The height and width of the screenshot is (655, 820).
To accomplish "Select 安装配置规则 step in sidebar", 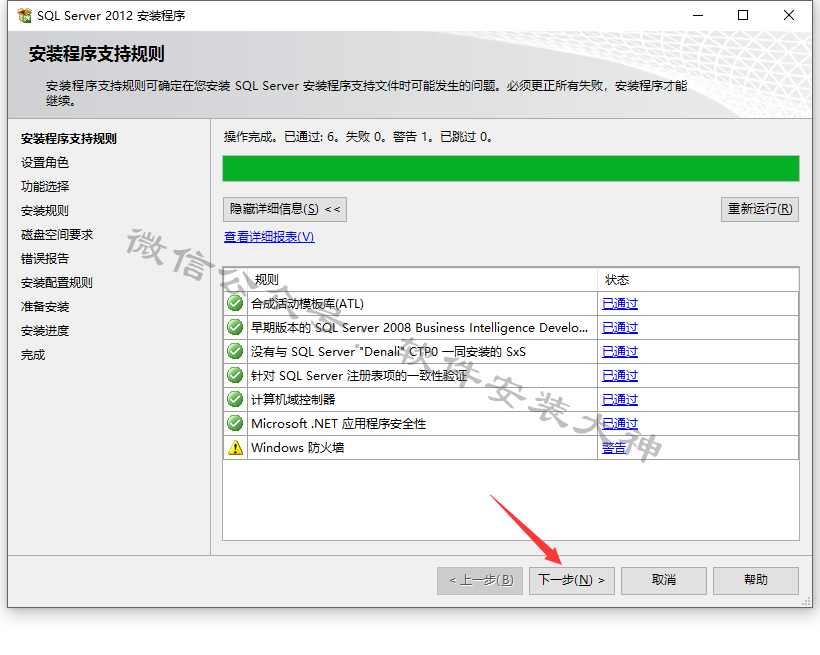I will tap(57, 283).
